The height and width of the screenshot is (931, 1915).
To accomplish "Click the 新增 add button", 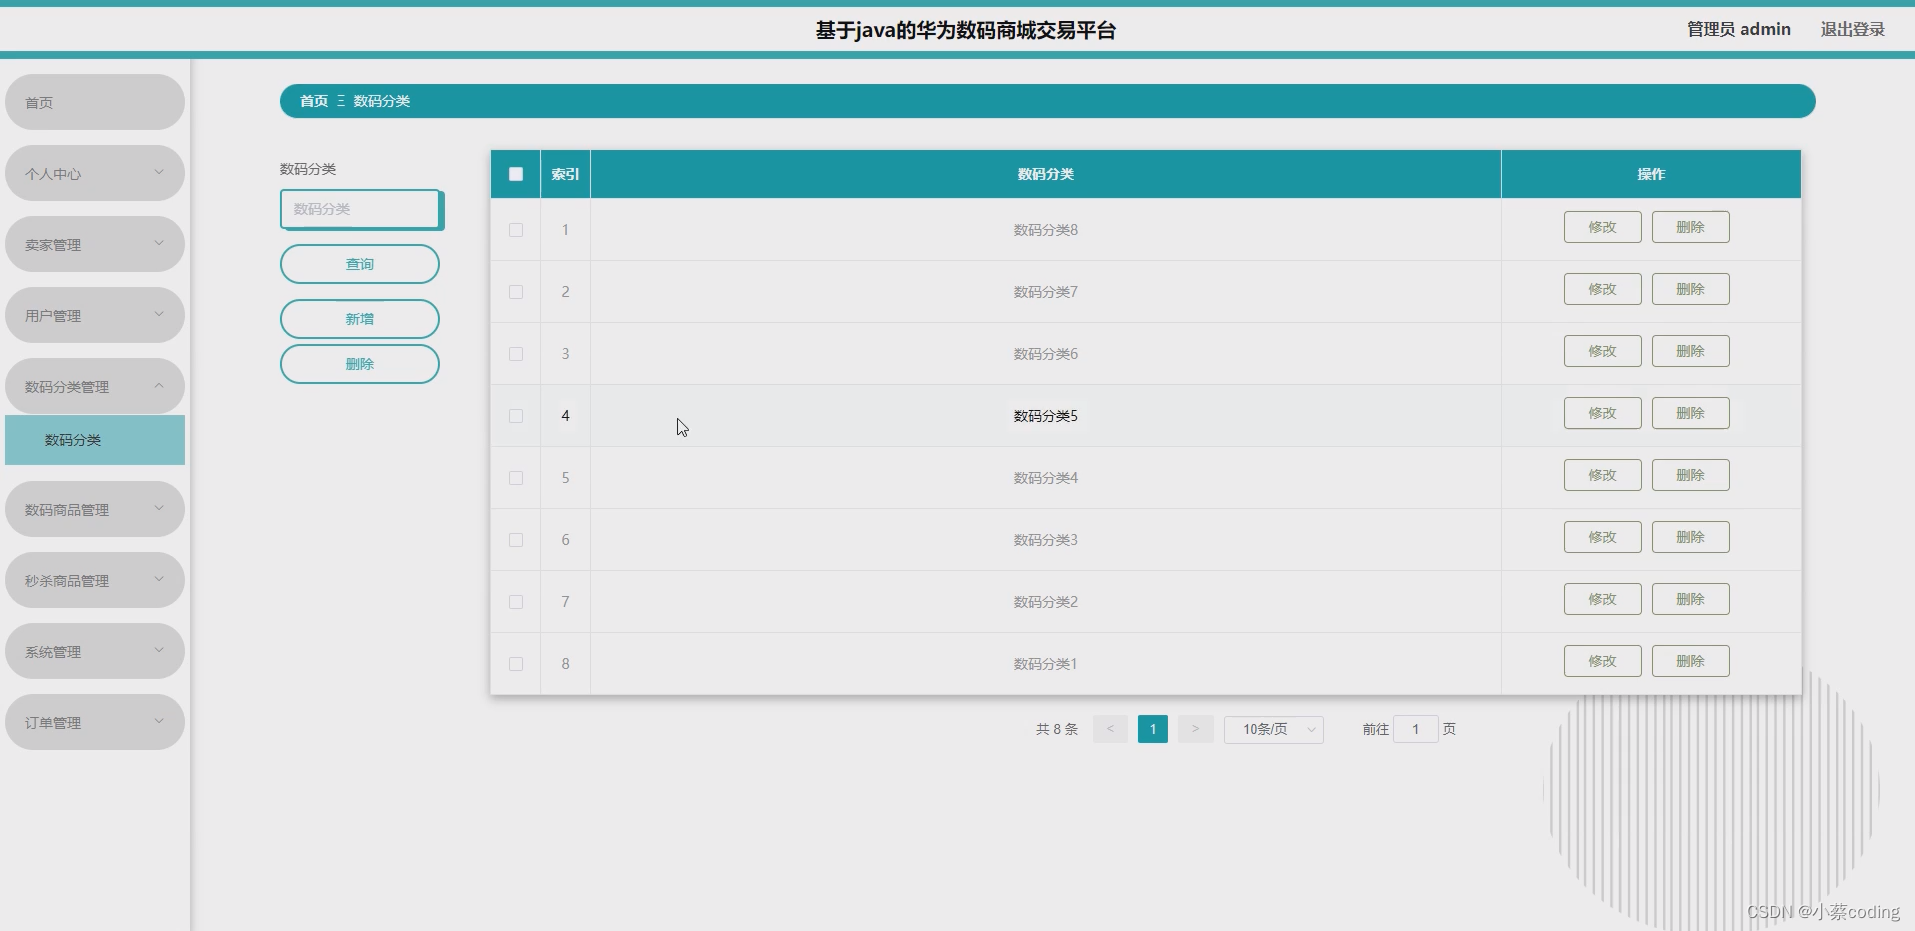I will 360,319.
